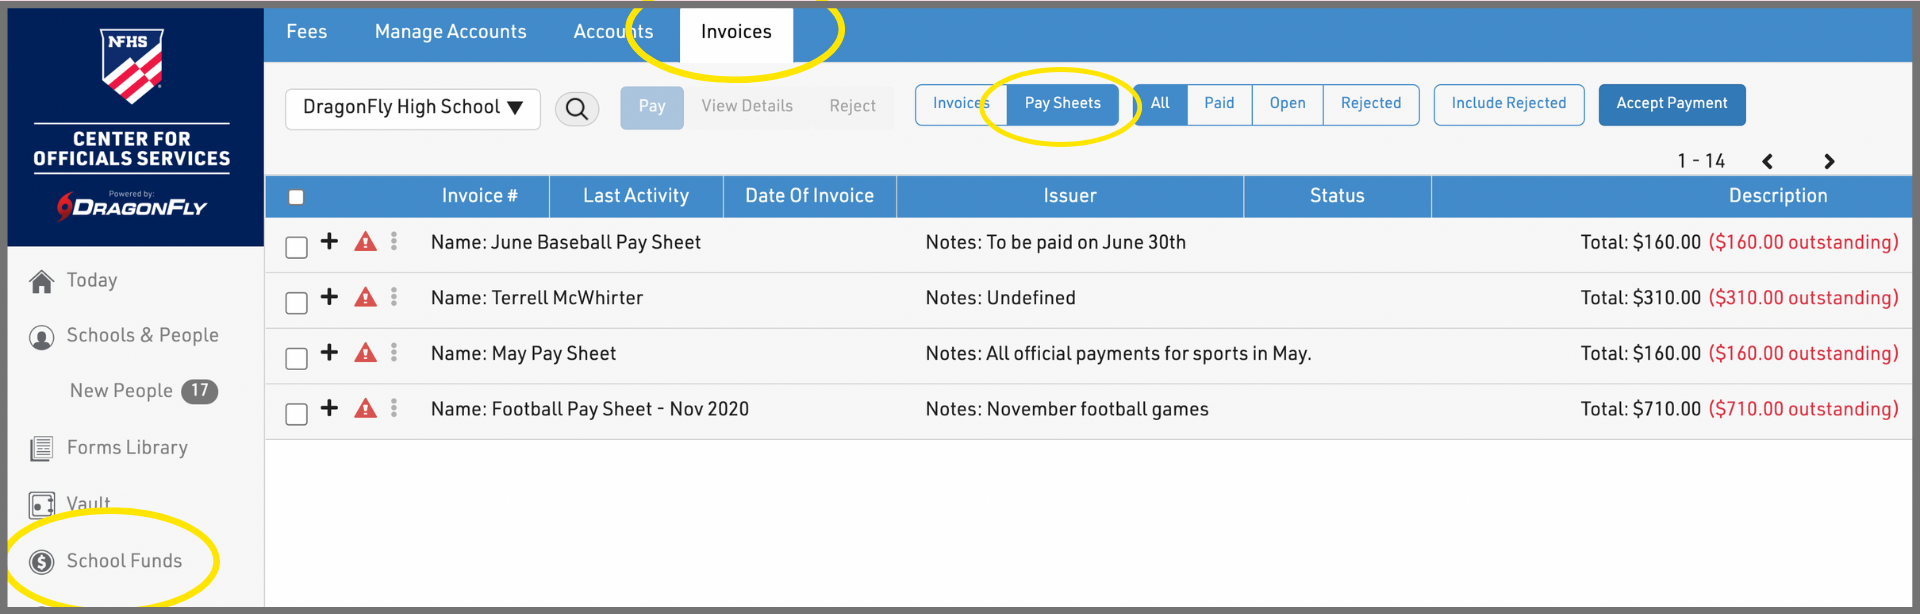Expand the June Baseball Pay Sheet row

[329, 242]
